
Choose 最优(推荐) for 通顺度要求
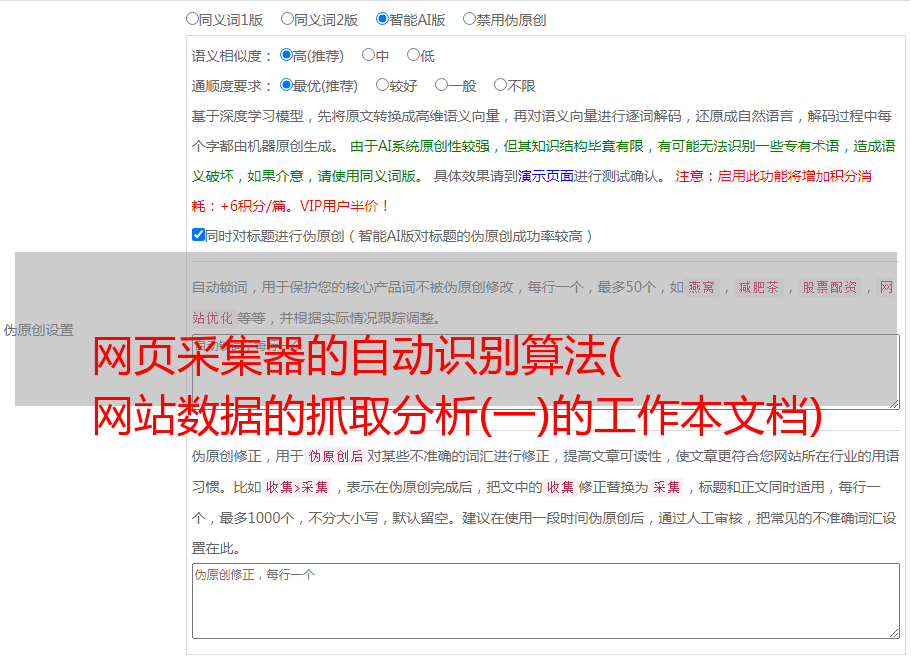click(286, 85)
